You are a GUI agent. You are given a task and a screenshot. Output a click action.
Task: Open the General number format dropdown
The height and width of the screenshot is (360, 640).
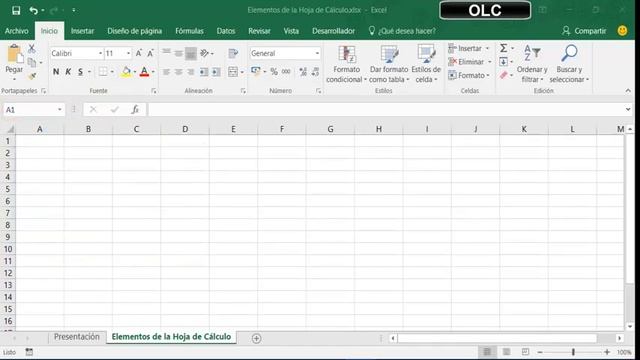317,53
